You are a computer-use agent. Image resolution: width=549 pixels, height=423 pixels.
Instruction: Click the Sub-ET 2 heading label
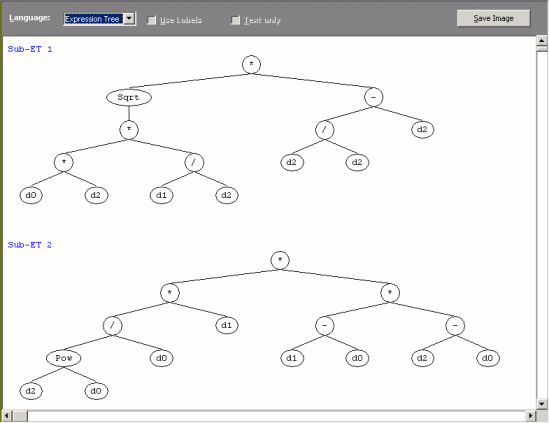click(x=30, y=245)
